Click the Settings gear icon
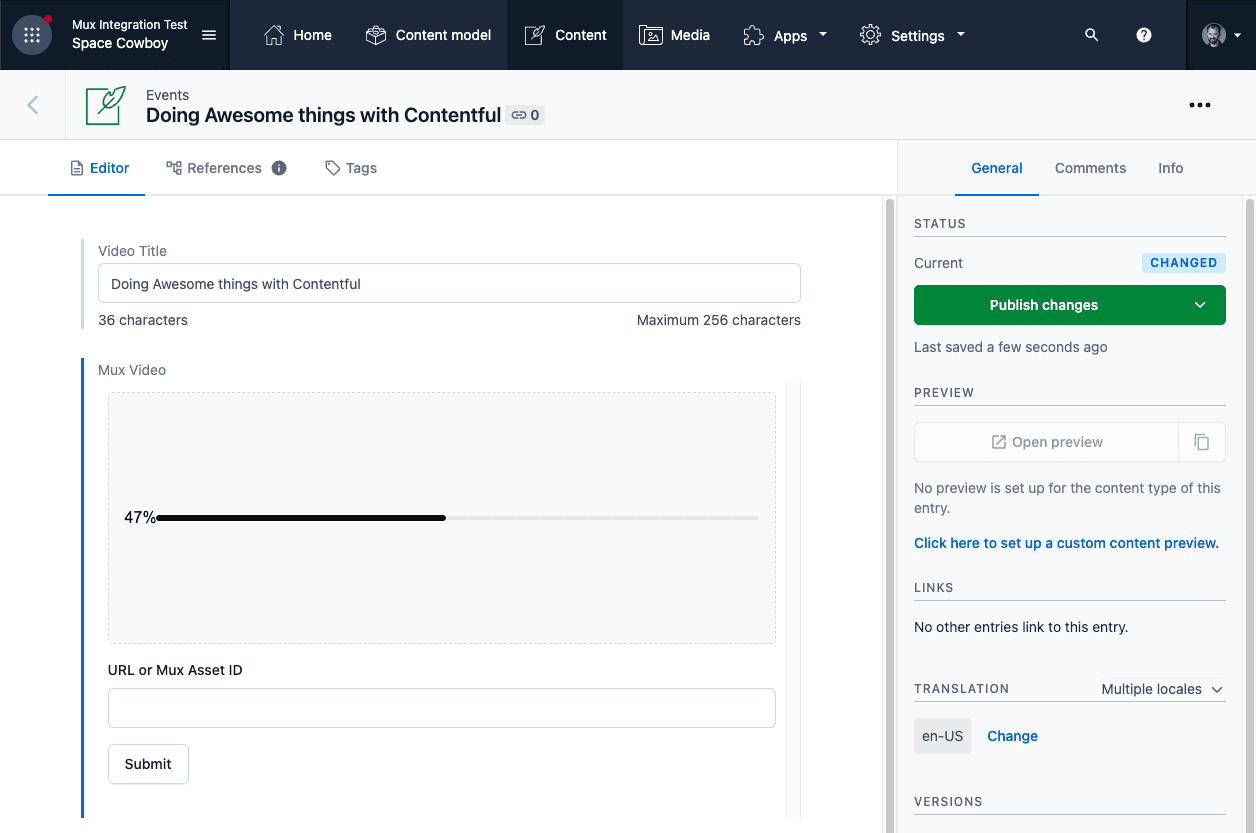The width and height of the screenshot is (1256, 833). (871, 35)
